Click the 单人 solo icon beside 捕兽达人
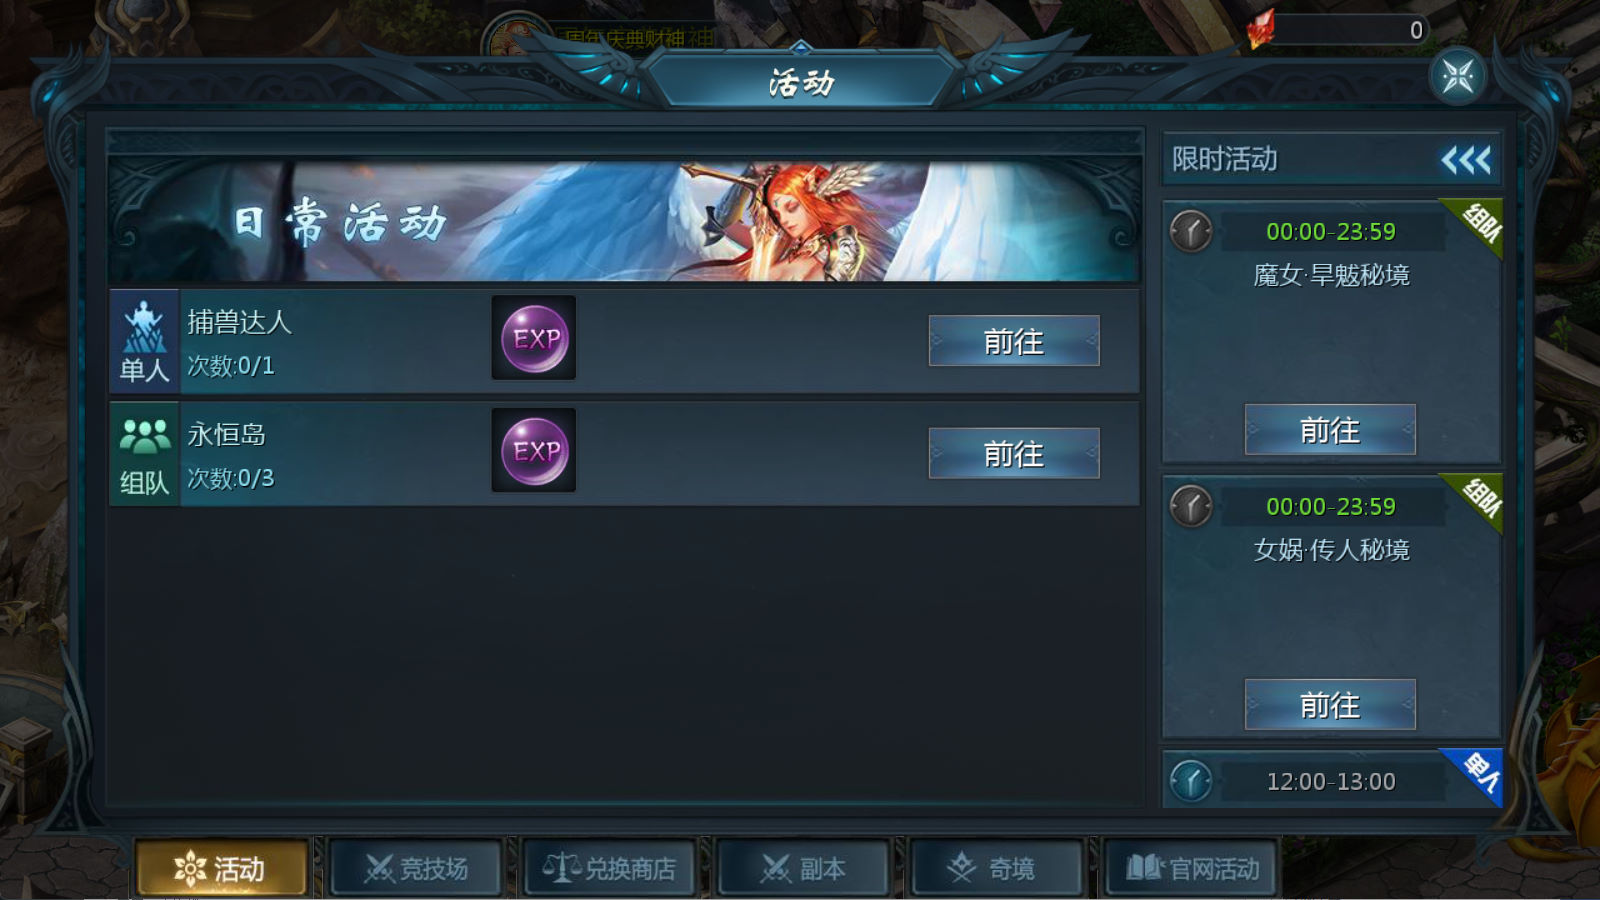 click(x=144, y=341)
